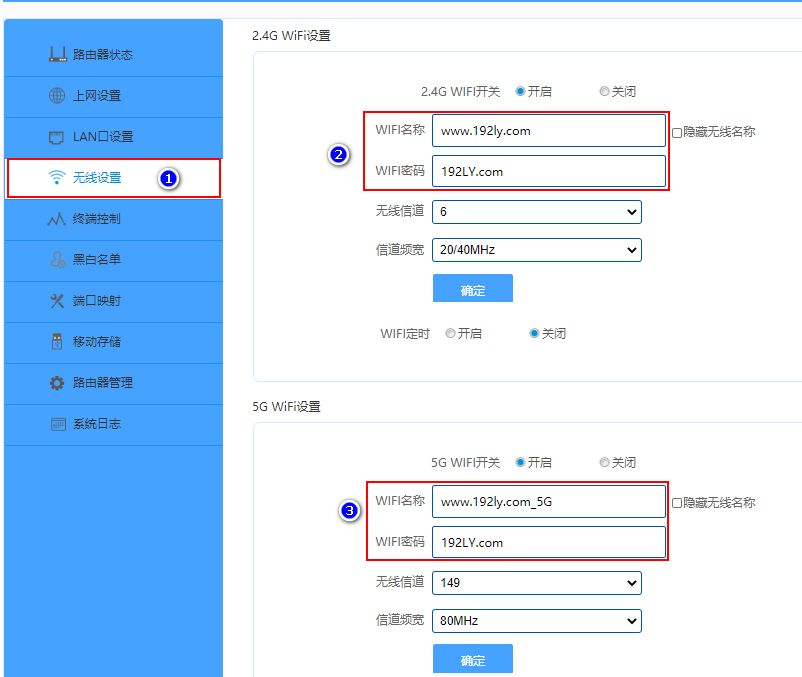802x677 pixels.
Task: Open 5G 无线信道 dropdown showing 149
Action: 537,583
